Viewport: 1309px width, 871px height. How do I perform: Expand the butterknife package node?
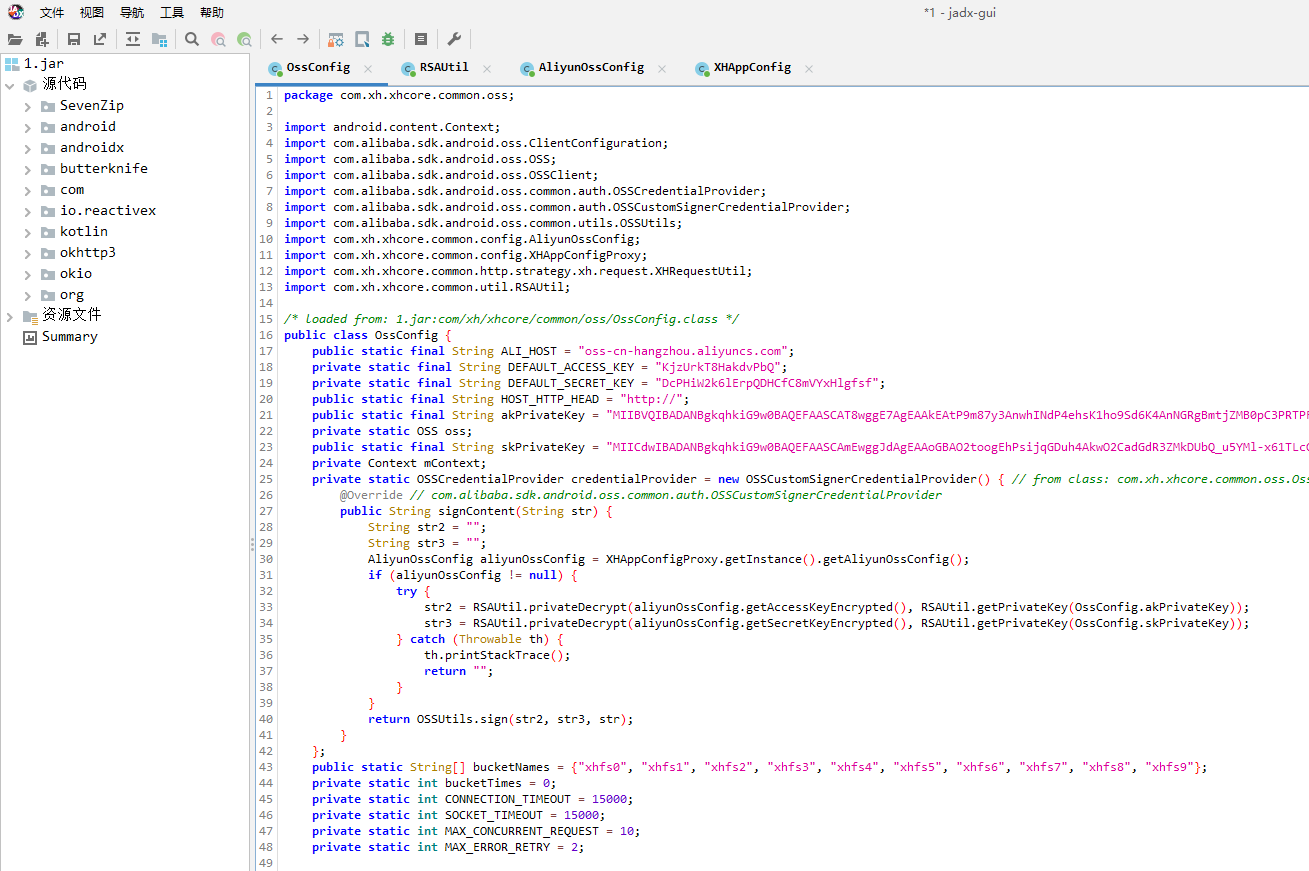click(x=28, y=169)
